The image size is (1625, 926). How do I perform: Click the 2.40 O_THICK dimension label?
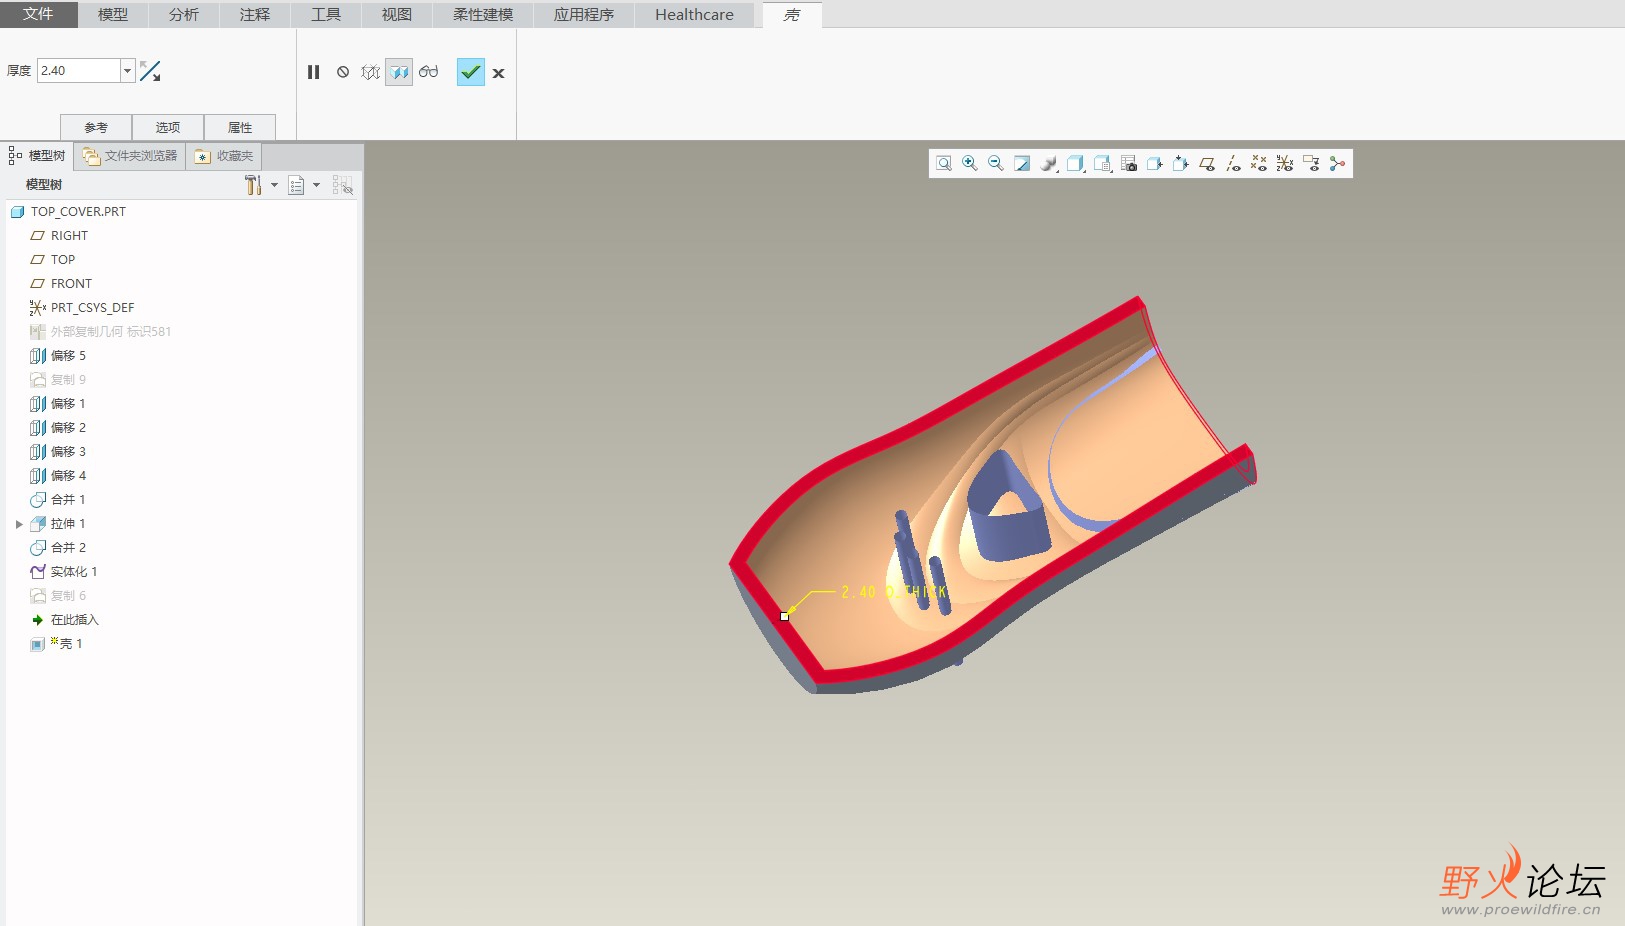[x=894, y=592]
